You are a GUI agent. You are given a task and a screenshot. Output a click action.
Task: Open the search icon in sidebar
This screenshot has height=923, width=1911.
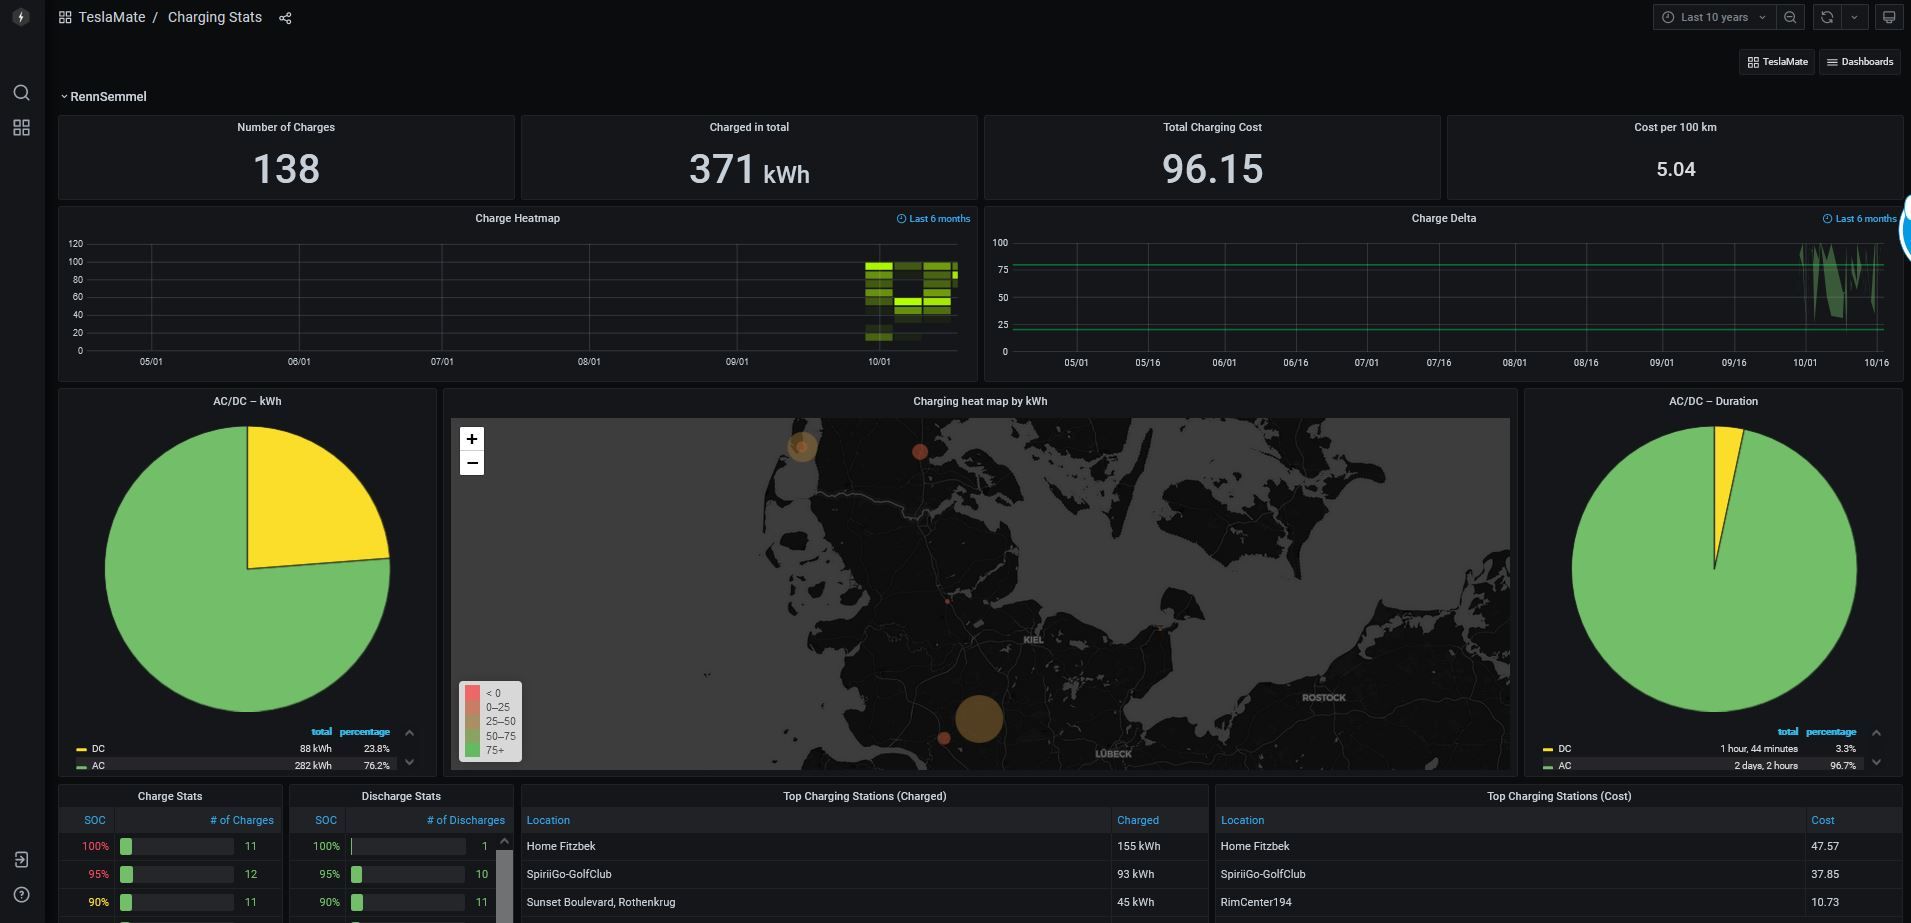21,93
